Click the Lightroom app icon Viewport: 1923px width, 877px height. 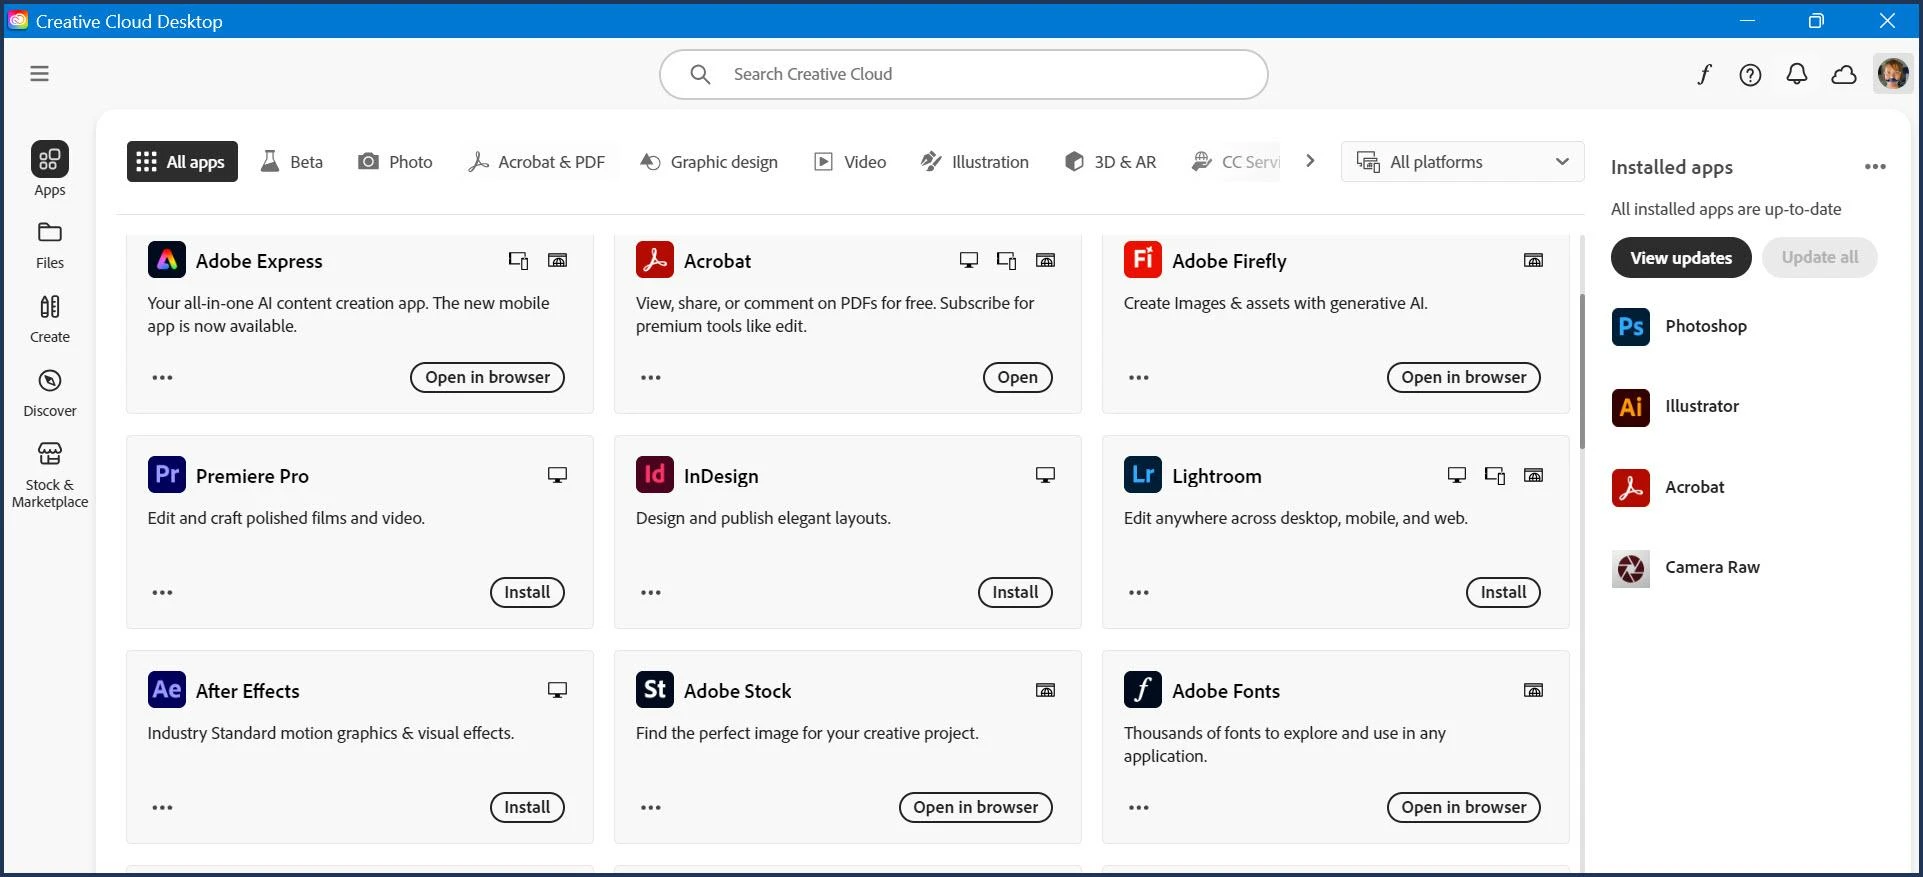(1143, 475)
